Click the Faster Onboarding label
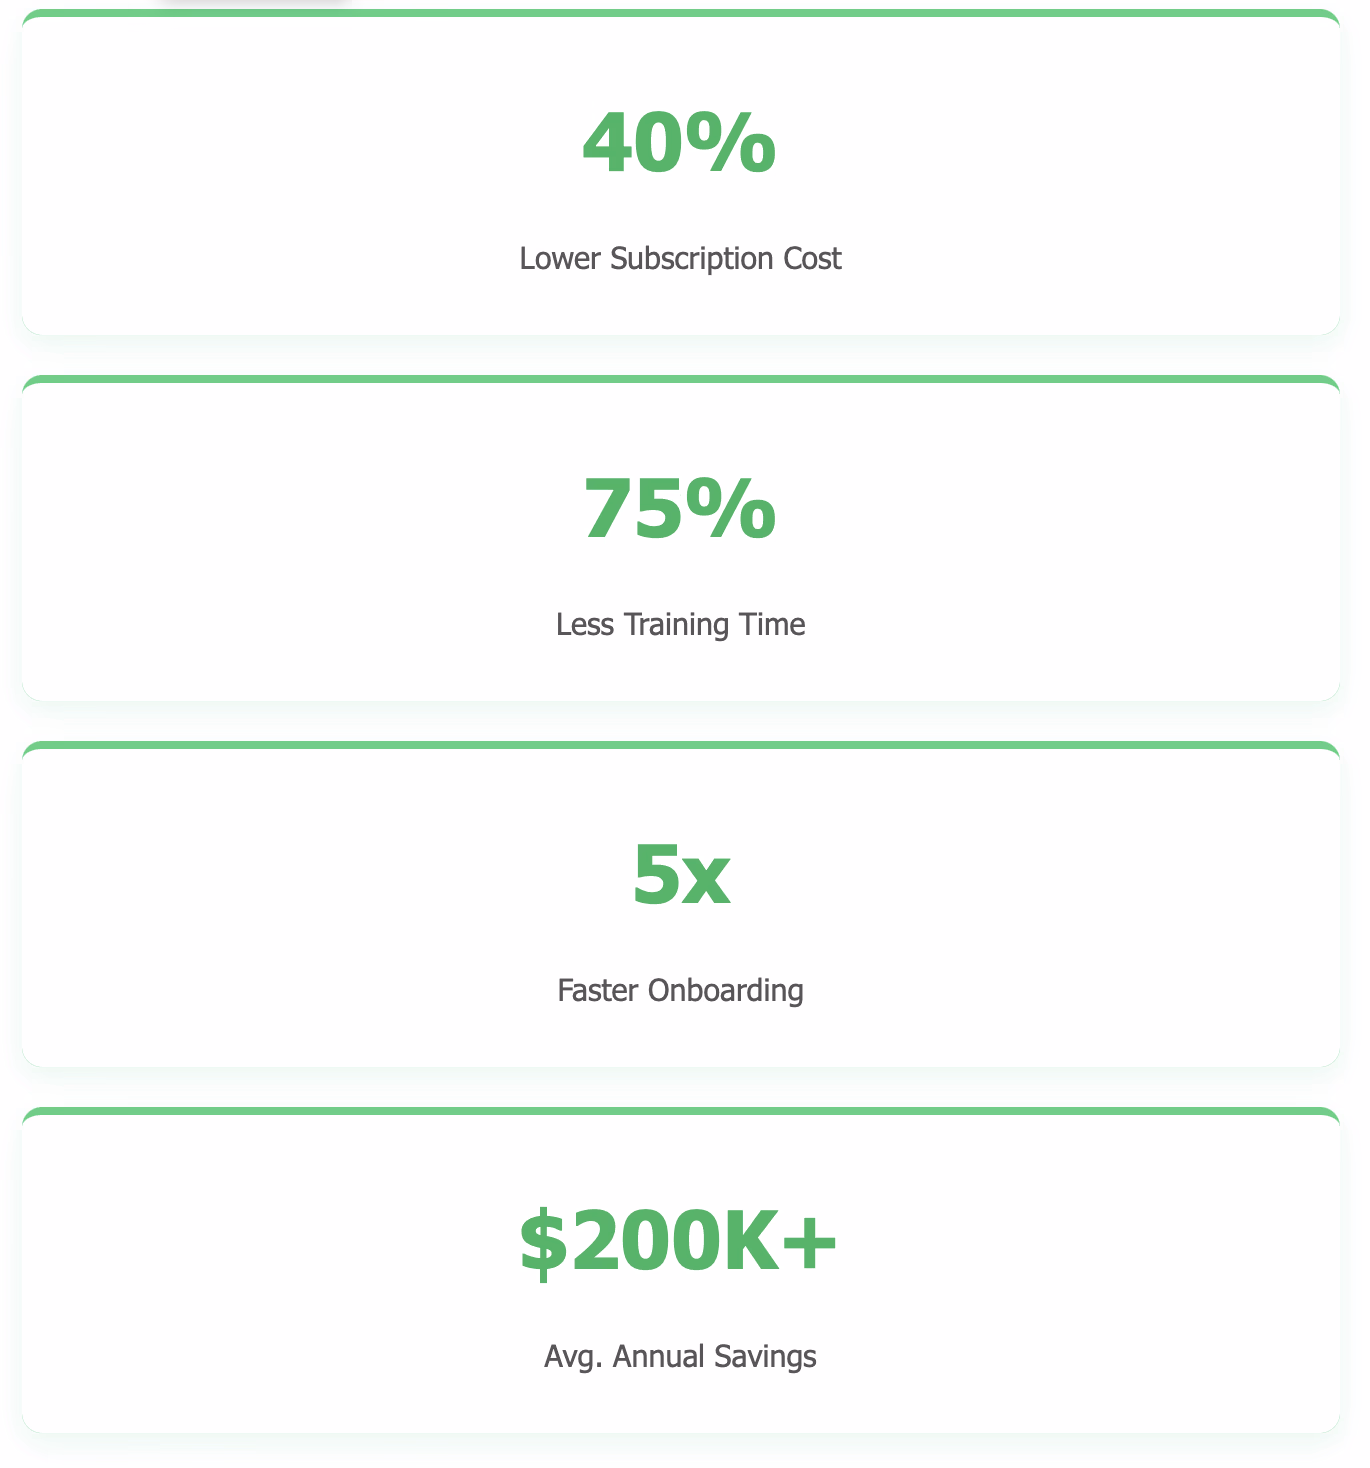The image size is (1370, 1468). point(680,991)
